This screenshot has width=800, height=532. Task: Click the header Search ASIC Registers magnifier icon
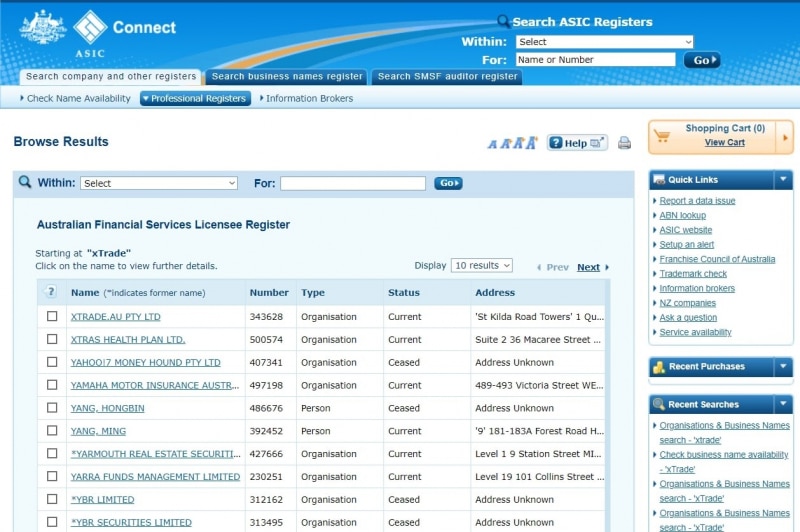click(x=504, y=21)
